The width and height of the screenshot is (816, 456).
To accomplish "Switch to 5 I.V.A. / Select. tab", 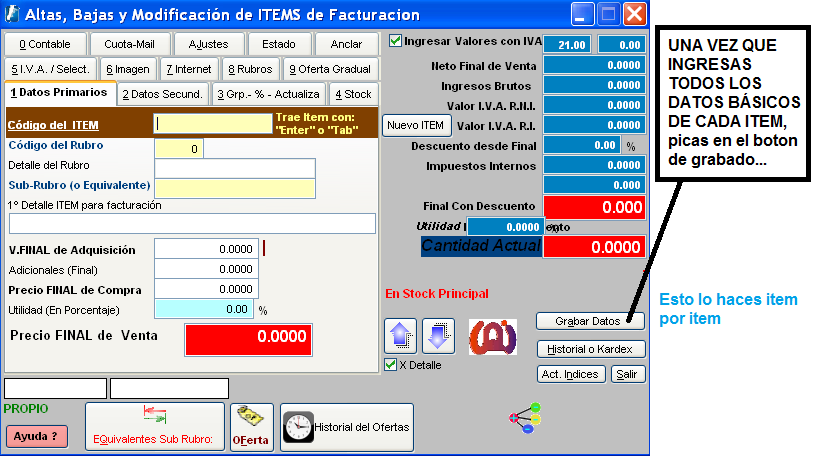I will click(50, 69).
